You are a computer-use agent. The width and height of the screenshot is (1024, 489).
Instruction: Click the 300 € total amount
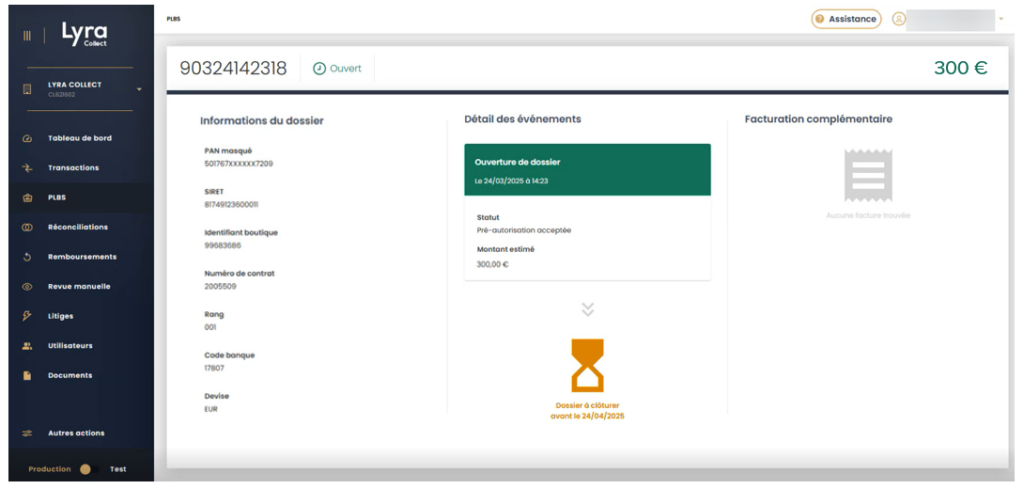pos(961,68)
